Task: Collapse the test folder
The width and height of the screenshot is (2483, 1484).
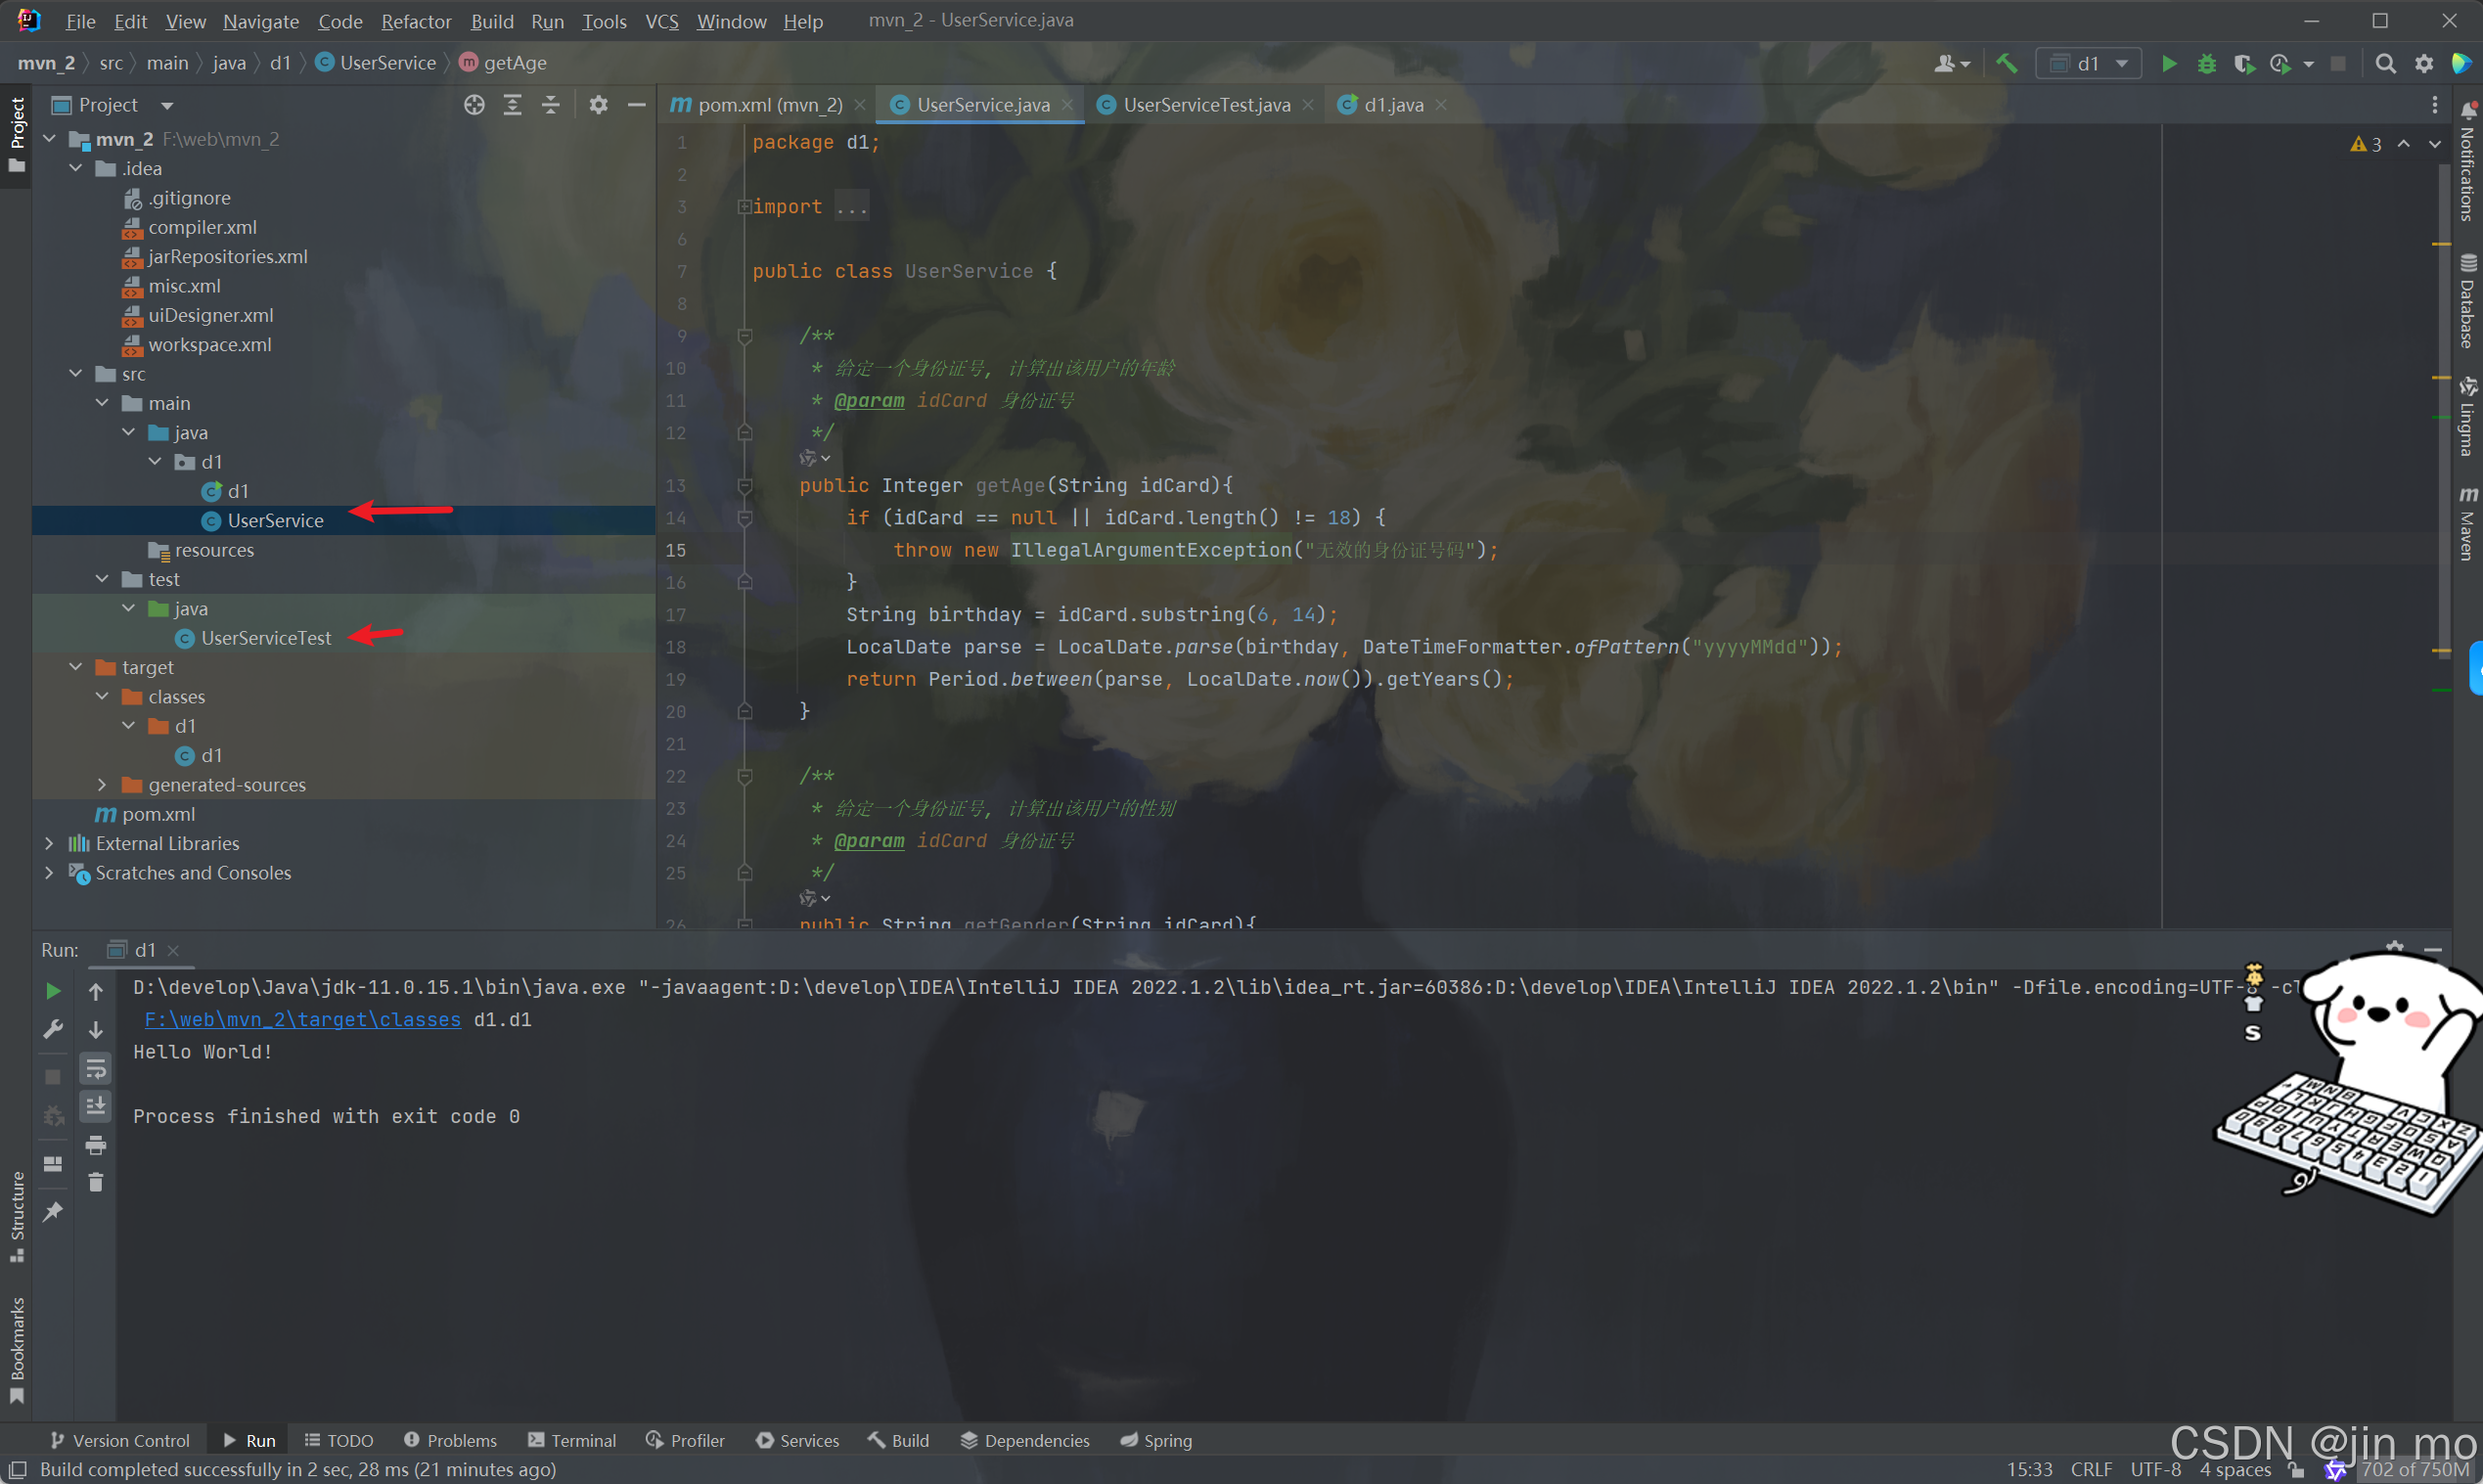Action: pos(102,579)
